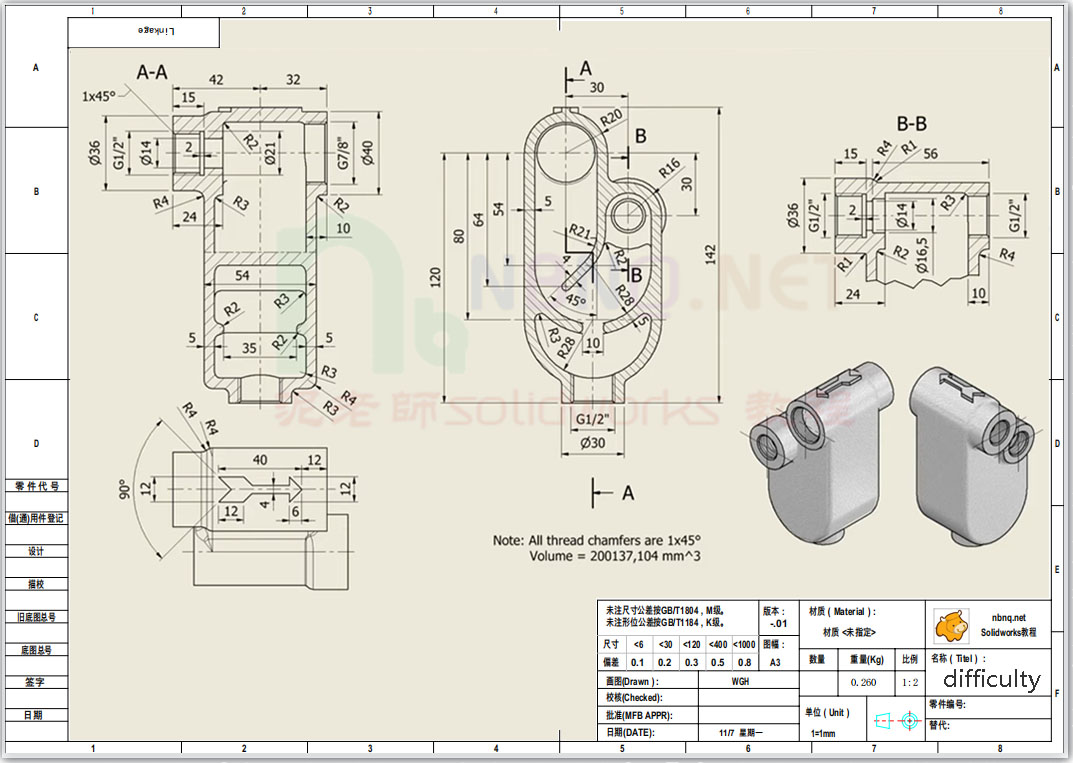
Task: Click the 'B-B' section view title
Action: (912, 123)
